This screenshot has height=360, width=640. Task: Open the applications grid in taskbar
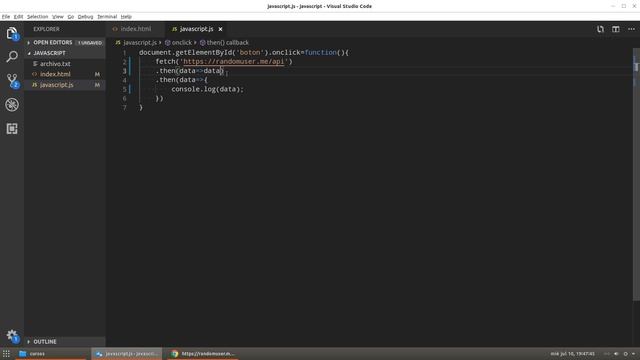[x=6, y=353]
